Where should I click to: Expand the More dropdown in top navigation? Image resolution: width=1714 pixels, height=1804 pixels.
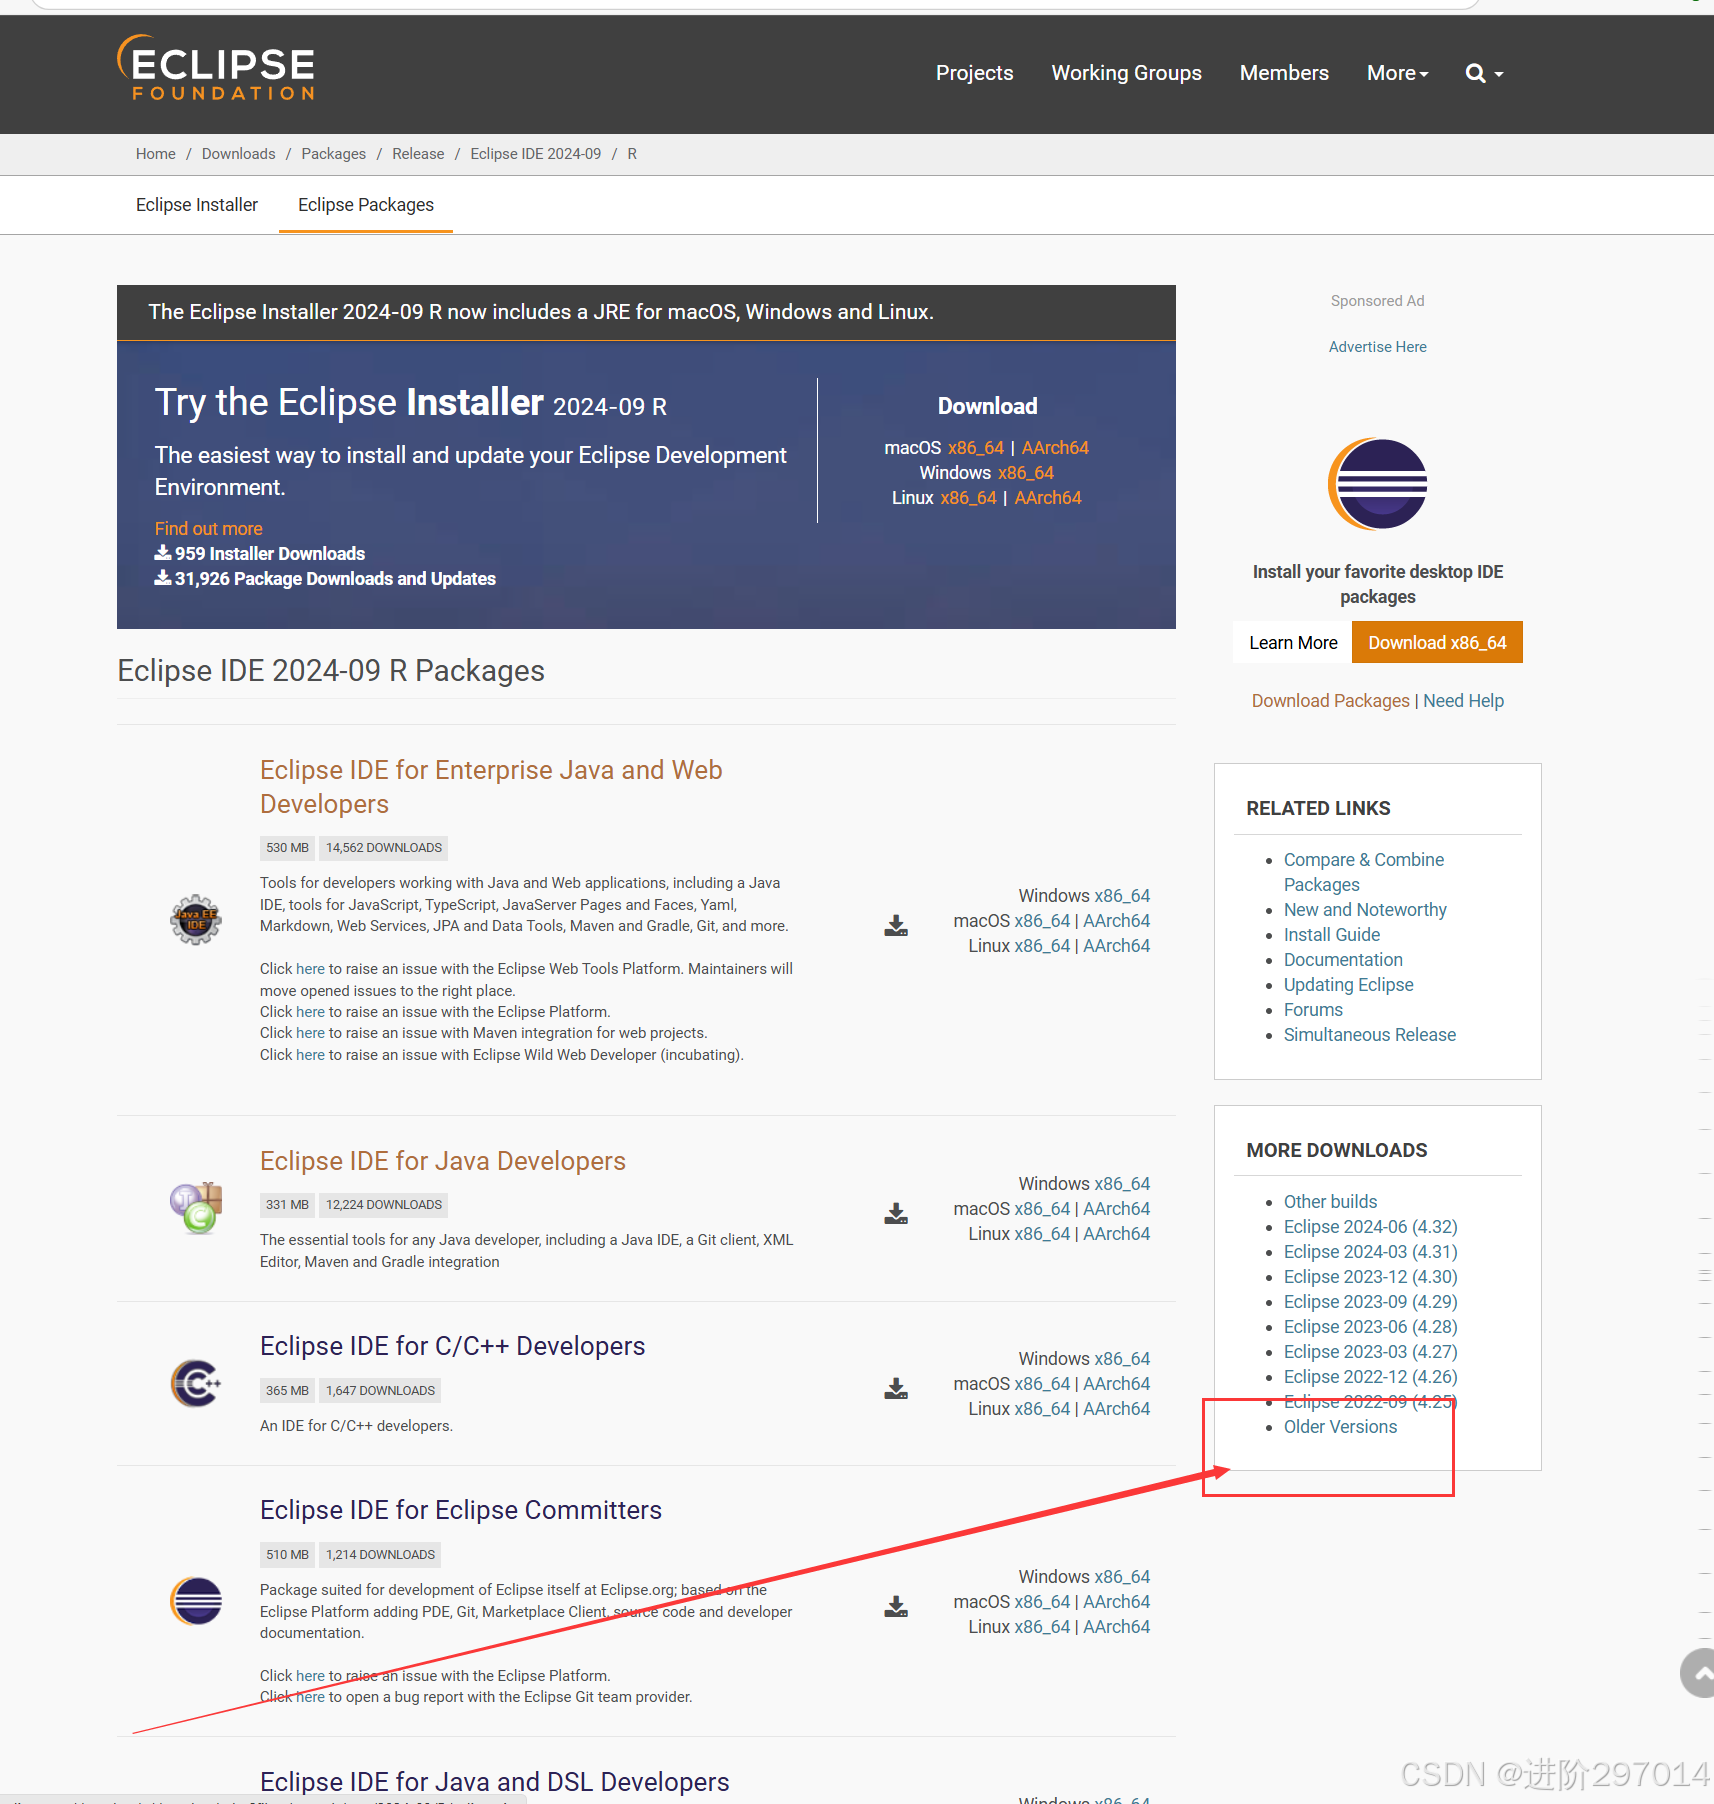(1397, 73)
